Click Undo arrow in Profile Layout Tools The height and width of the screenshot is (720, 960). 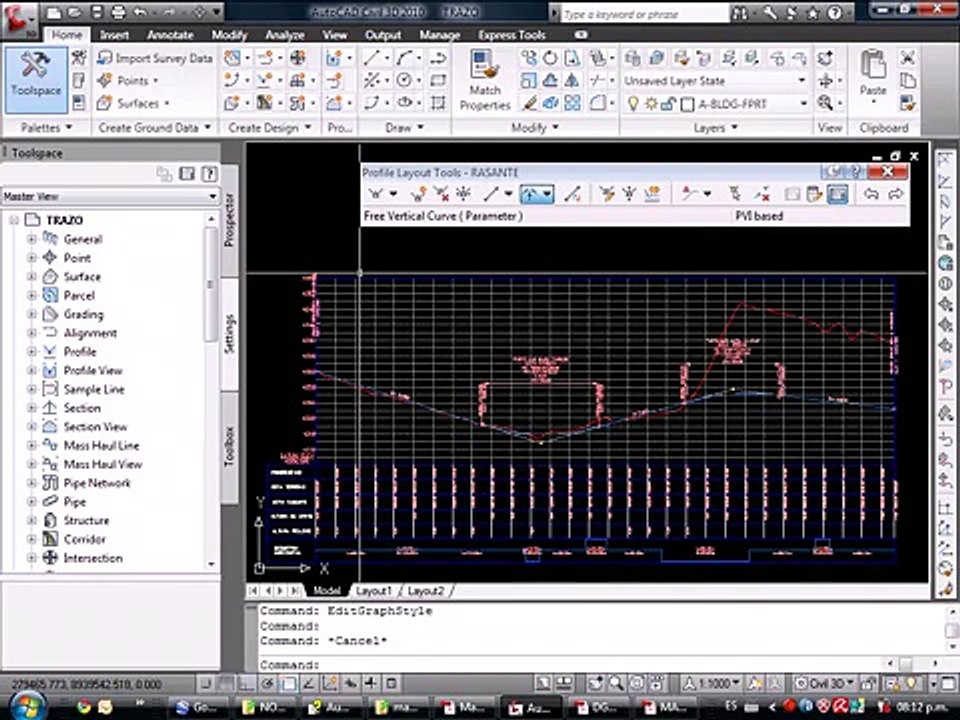[x=871, y=195]
